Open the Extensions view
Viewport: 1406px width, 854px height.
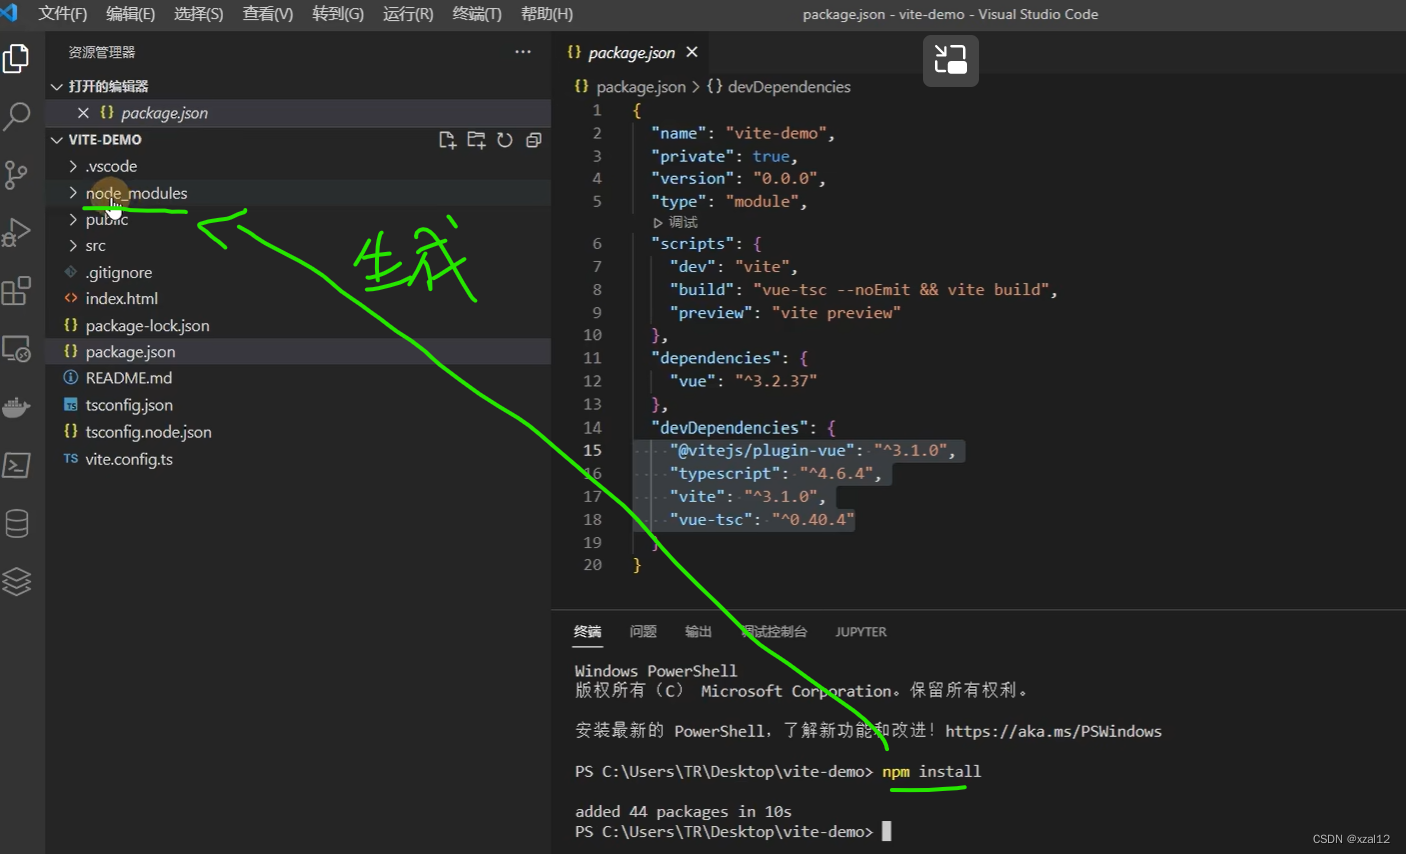[x=16, y=291]
